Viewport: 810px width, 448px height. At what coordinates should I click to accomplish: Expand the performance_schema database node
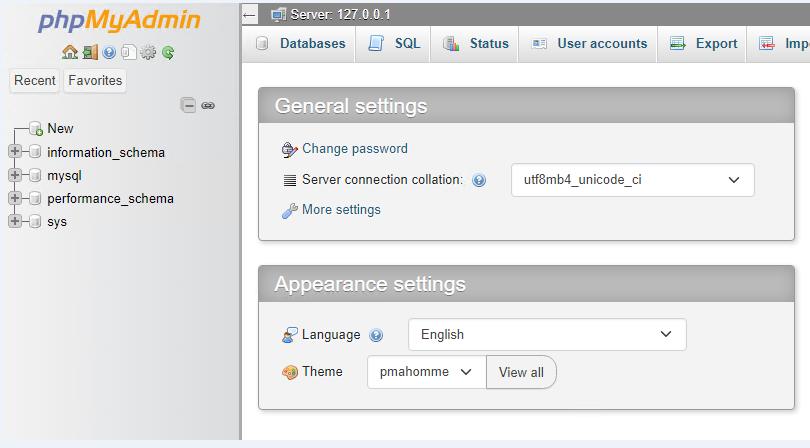click(x=15, y=198)
